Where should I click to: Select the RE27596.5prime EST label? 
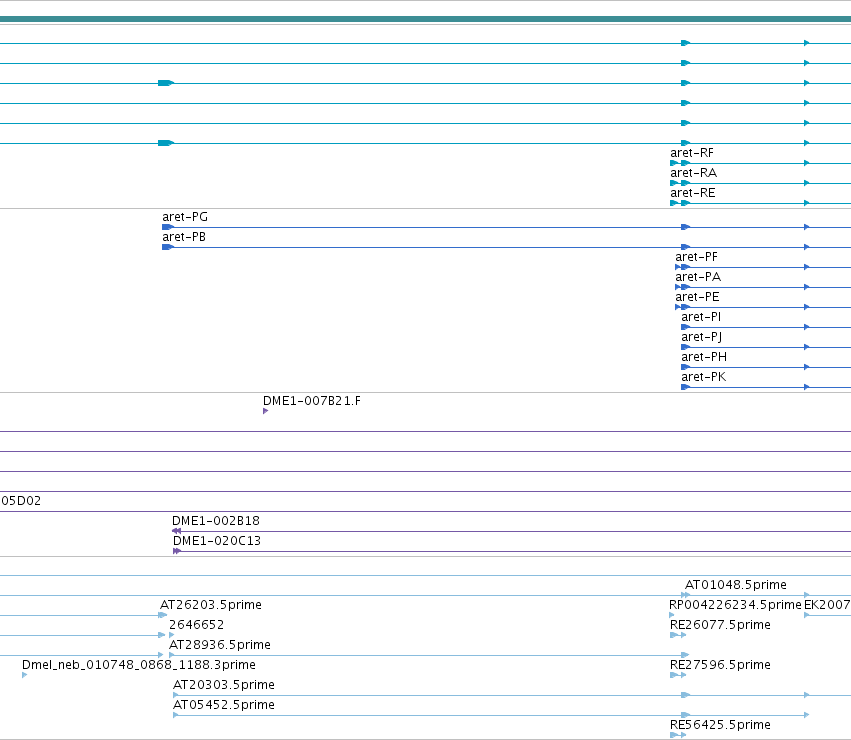tap(720, 665)
